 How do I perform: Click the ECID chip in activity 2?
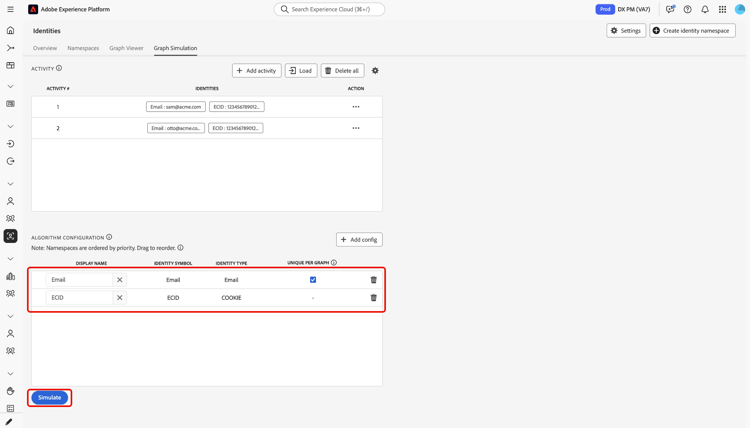236,128
